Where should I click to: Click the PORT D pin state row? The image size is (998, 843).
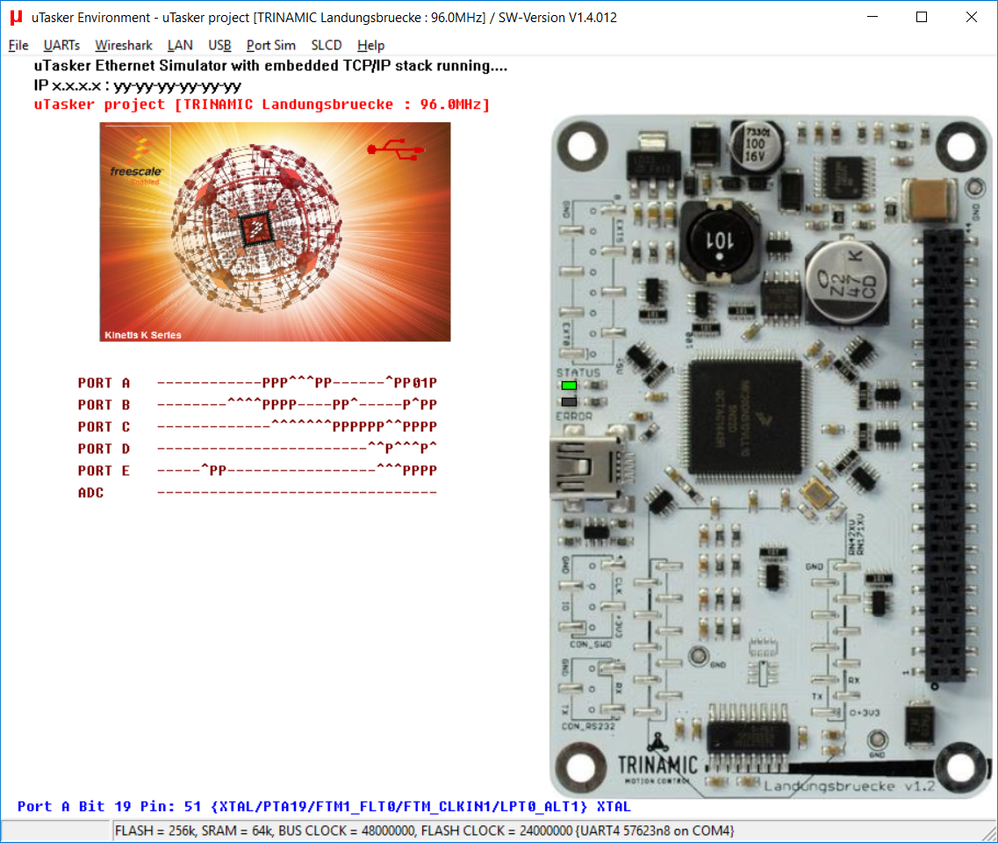pyautogui.click(x=258, y=449)
